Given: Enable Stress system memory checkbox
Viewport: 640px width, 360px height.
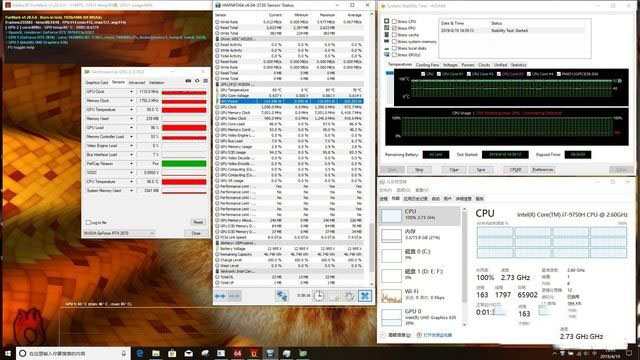Looking at the screenshot, I should 394,41.
